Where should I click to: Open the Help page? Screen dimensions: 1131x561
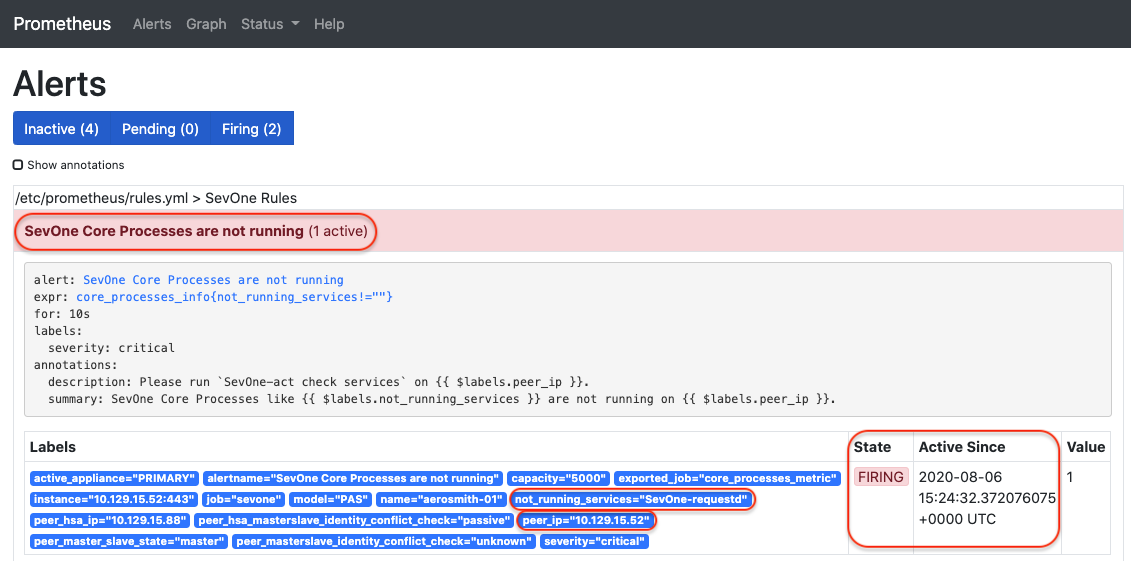click(x=329, y=24)
